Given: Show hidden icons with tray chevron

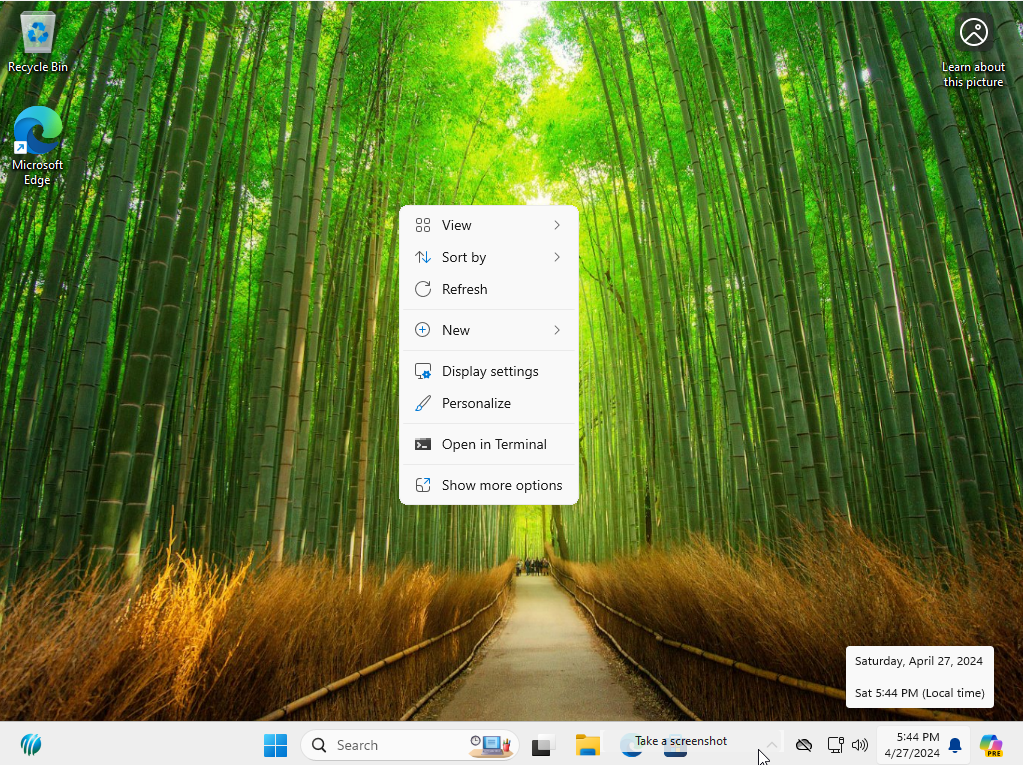Looking at the screenshot, I should click(x=772, y=745).
